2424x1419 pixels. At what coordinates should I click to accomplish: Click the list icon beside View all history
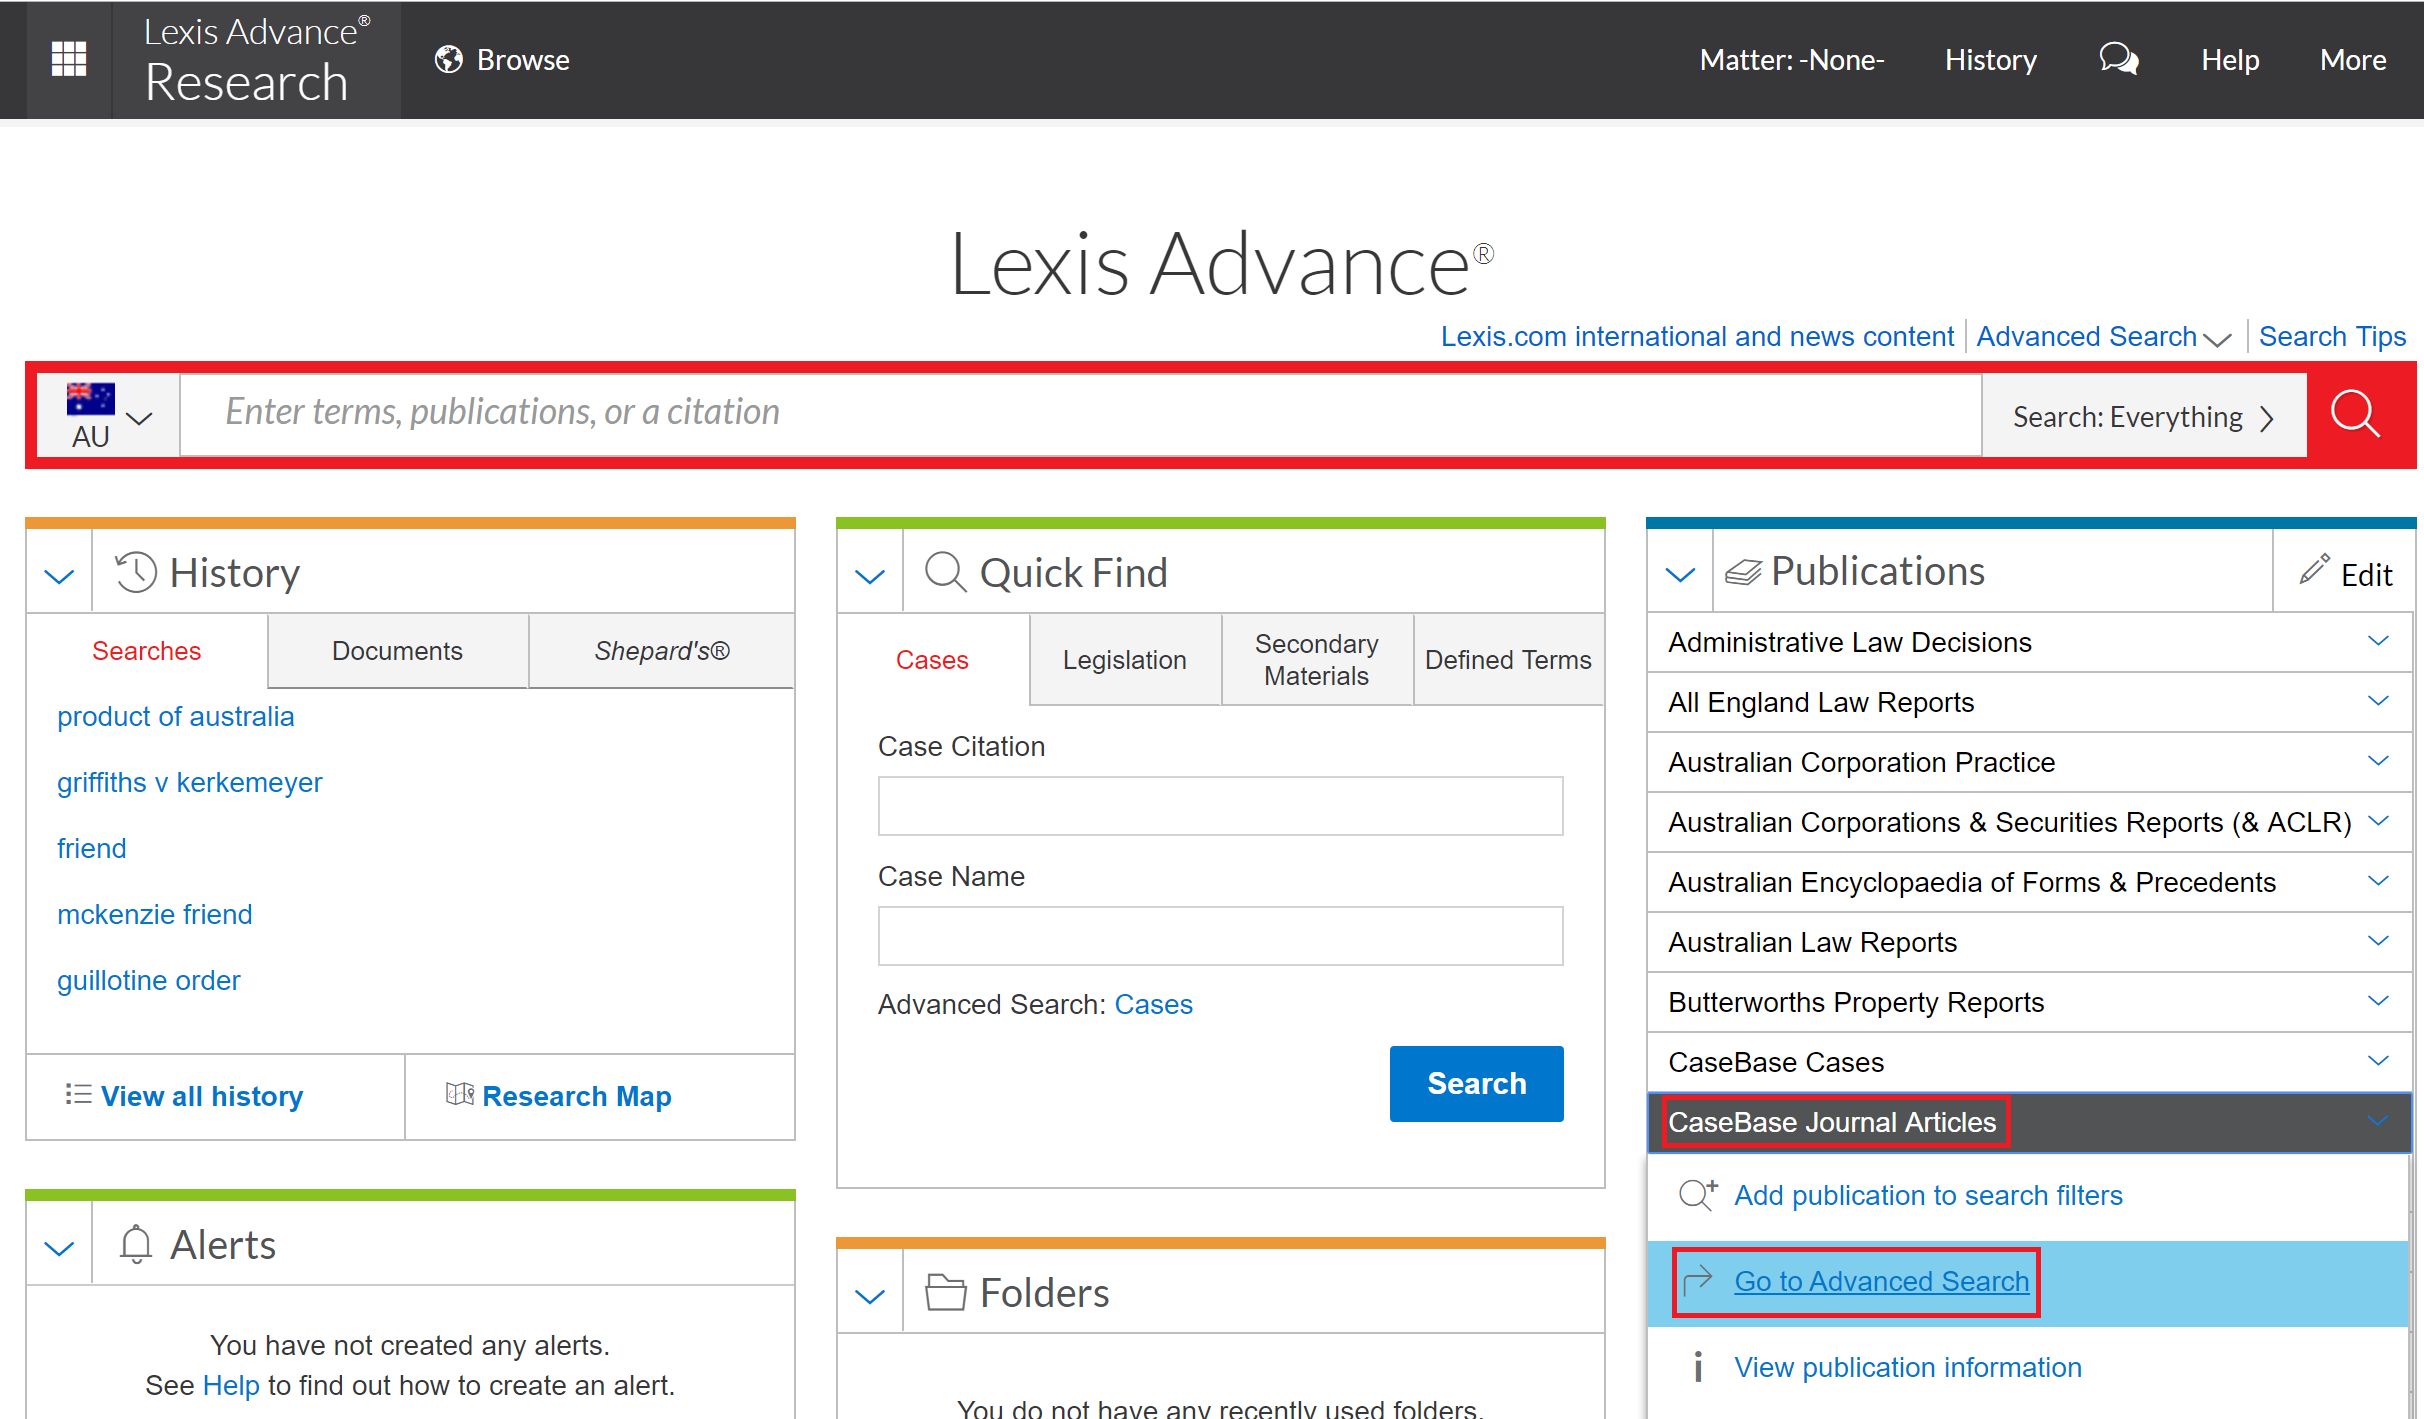78,1094
